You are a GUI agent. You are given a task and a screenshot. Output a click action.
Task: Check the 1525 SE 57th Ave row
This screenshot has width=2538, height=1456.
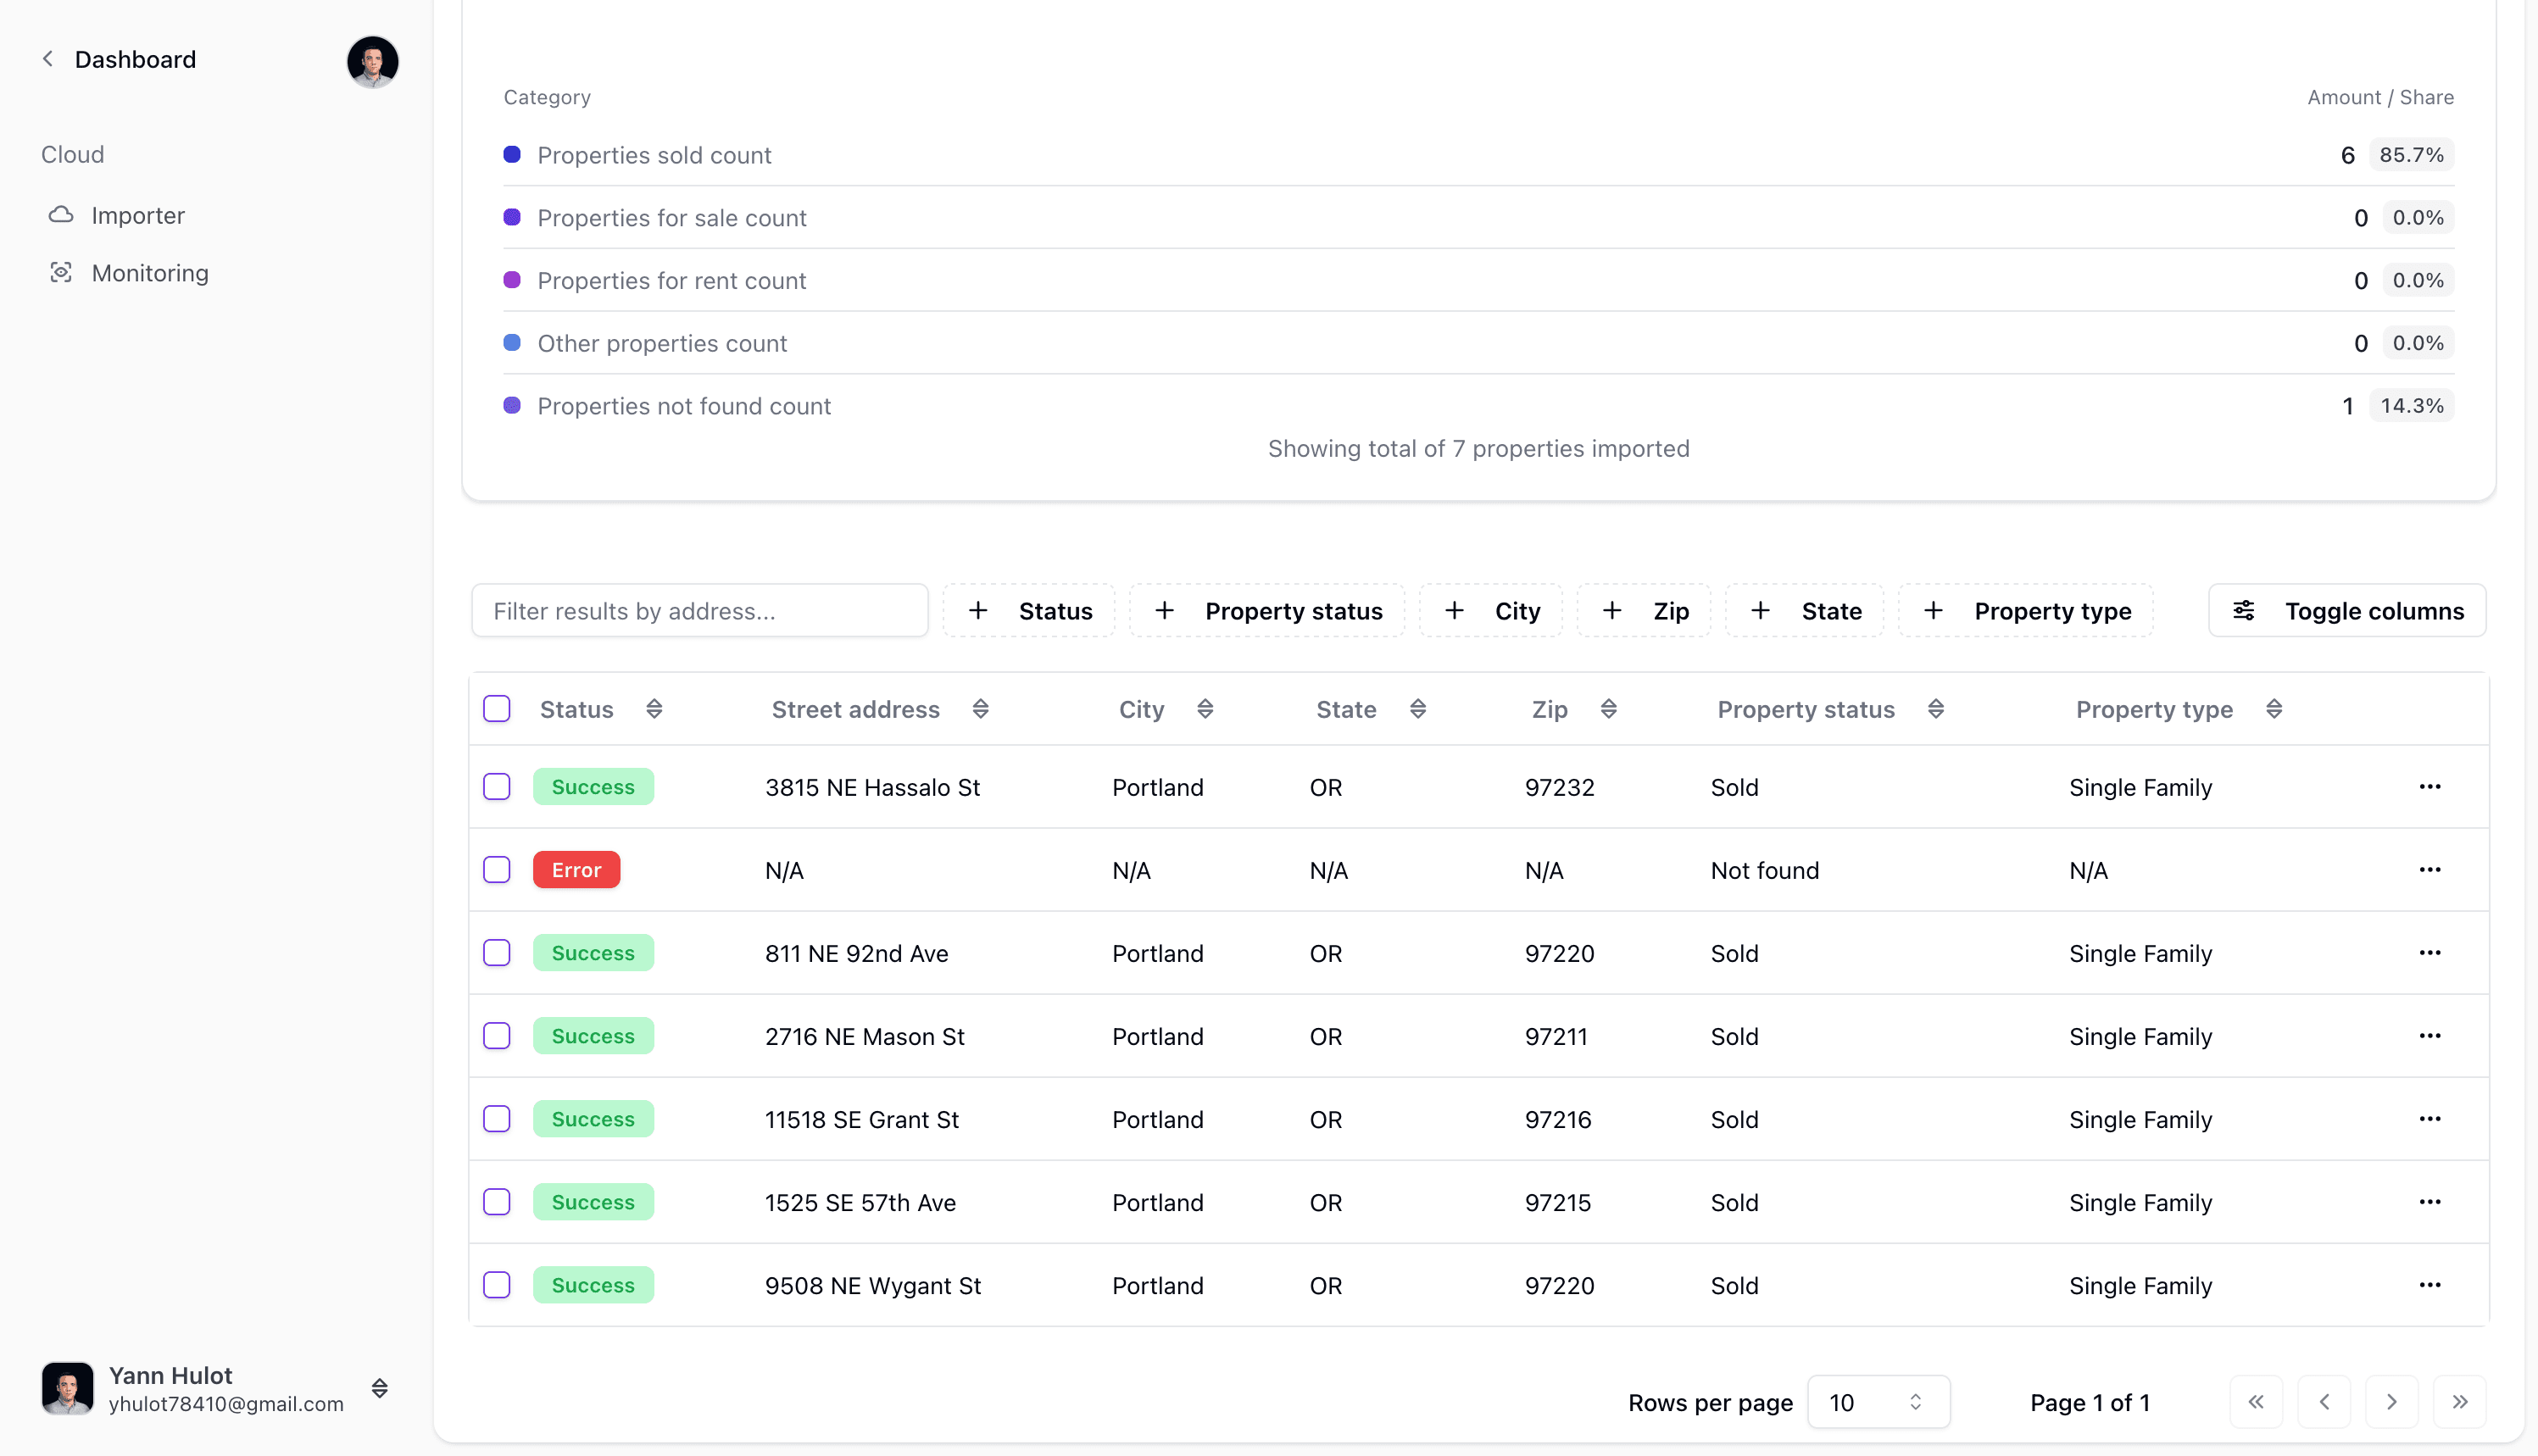point(497,1202)
